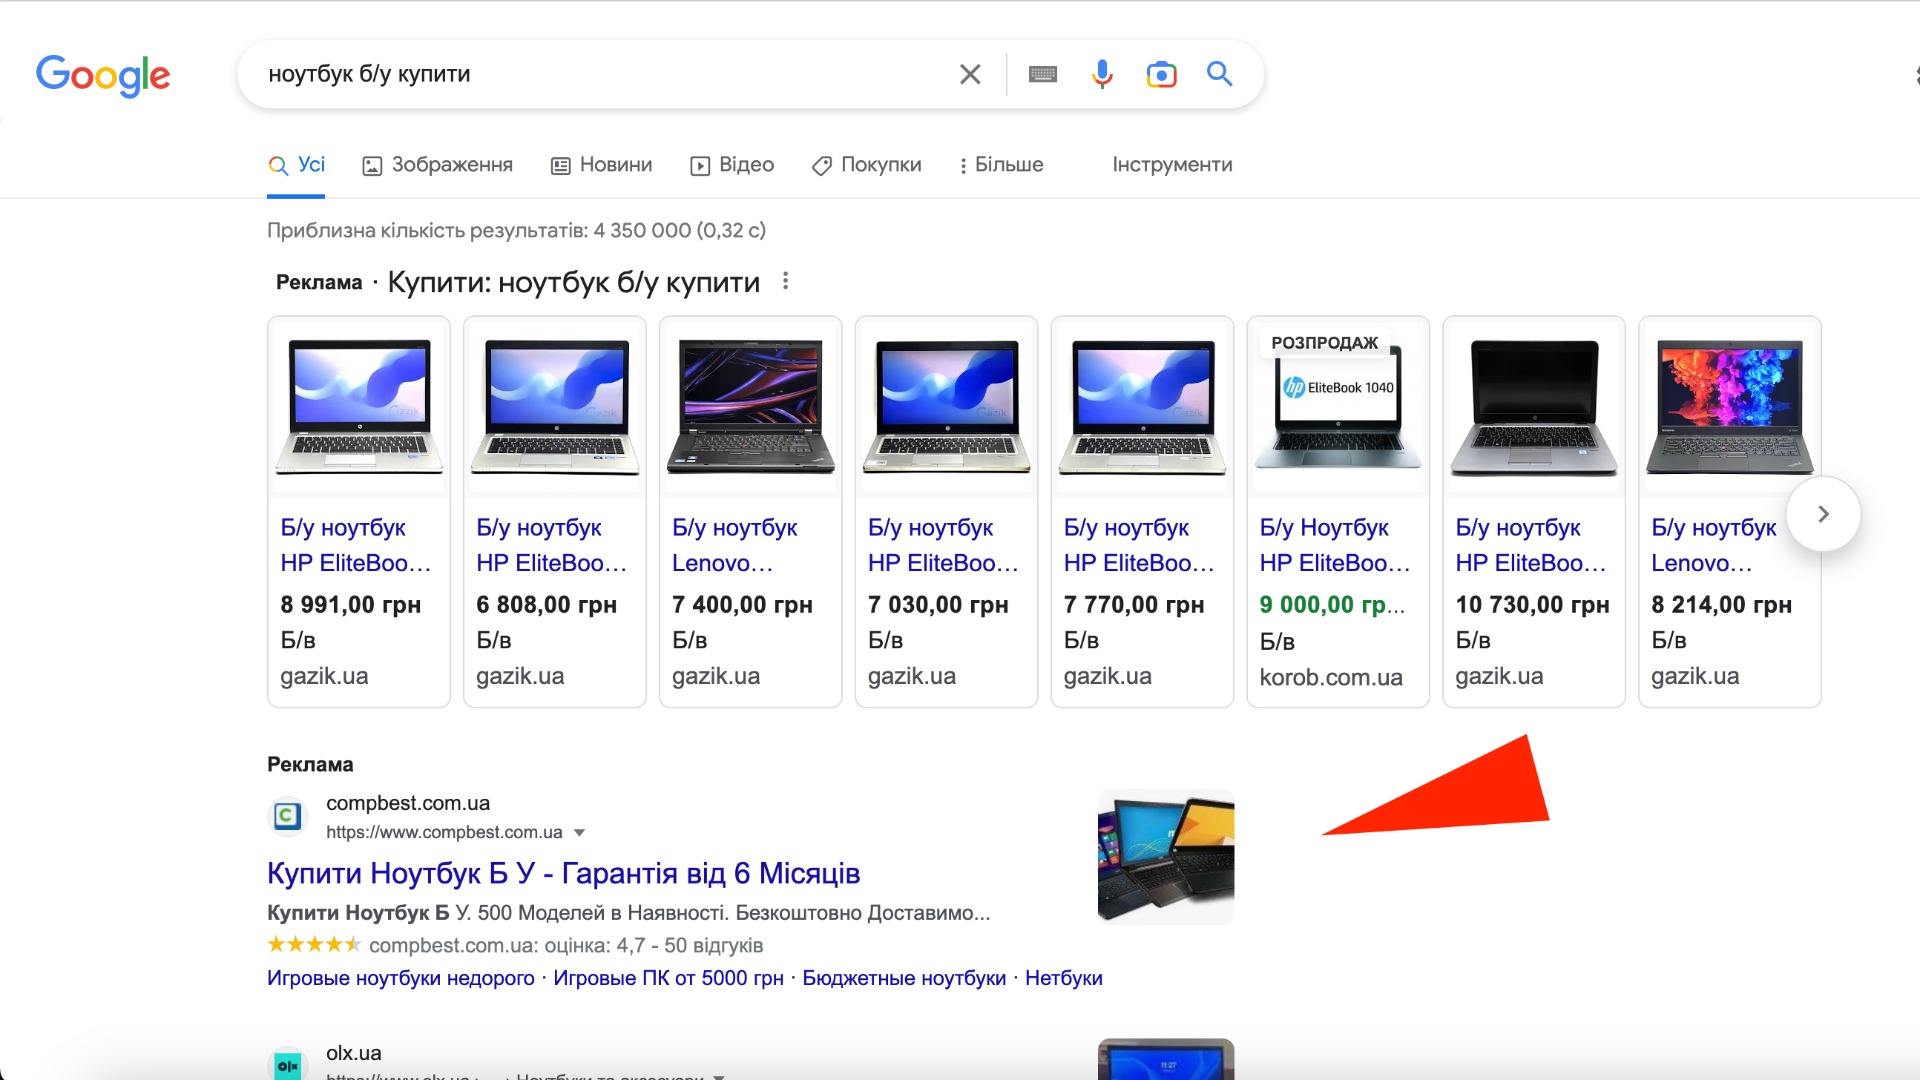The width and height of the screenshot is (1920, 1080).
Task: Search by image with the camera icon
Action: [1161, 74]
